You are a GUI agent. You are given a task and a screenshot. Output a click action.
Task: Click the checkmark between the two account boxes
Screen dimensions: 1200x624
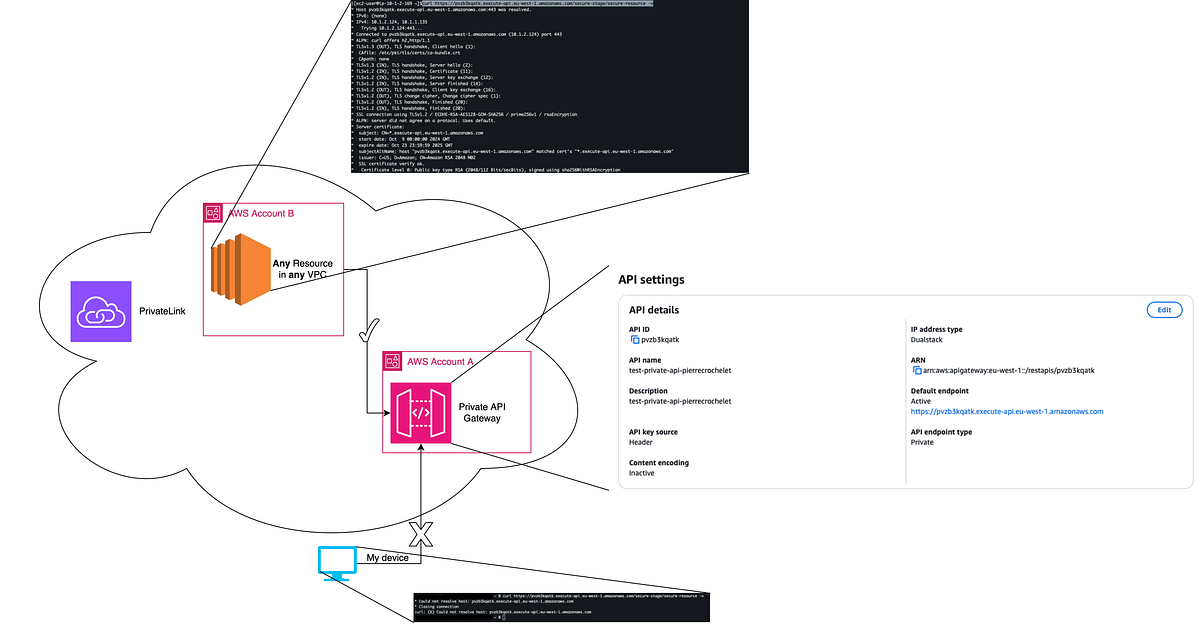tap(370, 330)
